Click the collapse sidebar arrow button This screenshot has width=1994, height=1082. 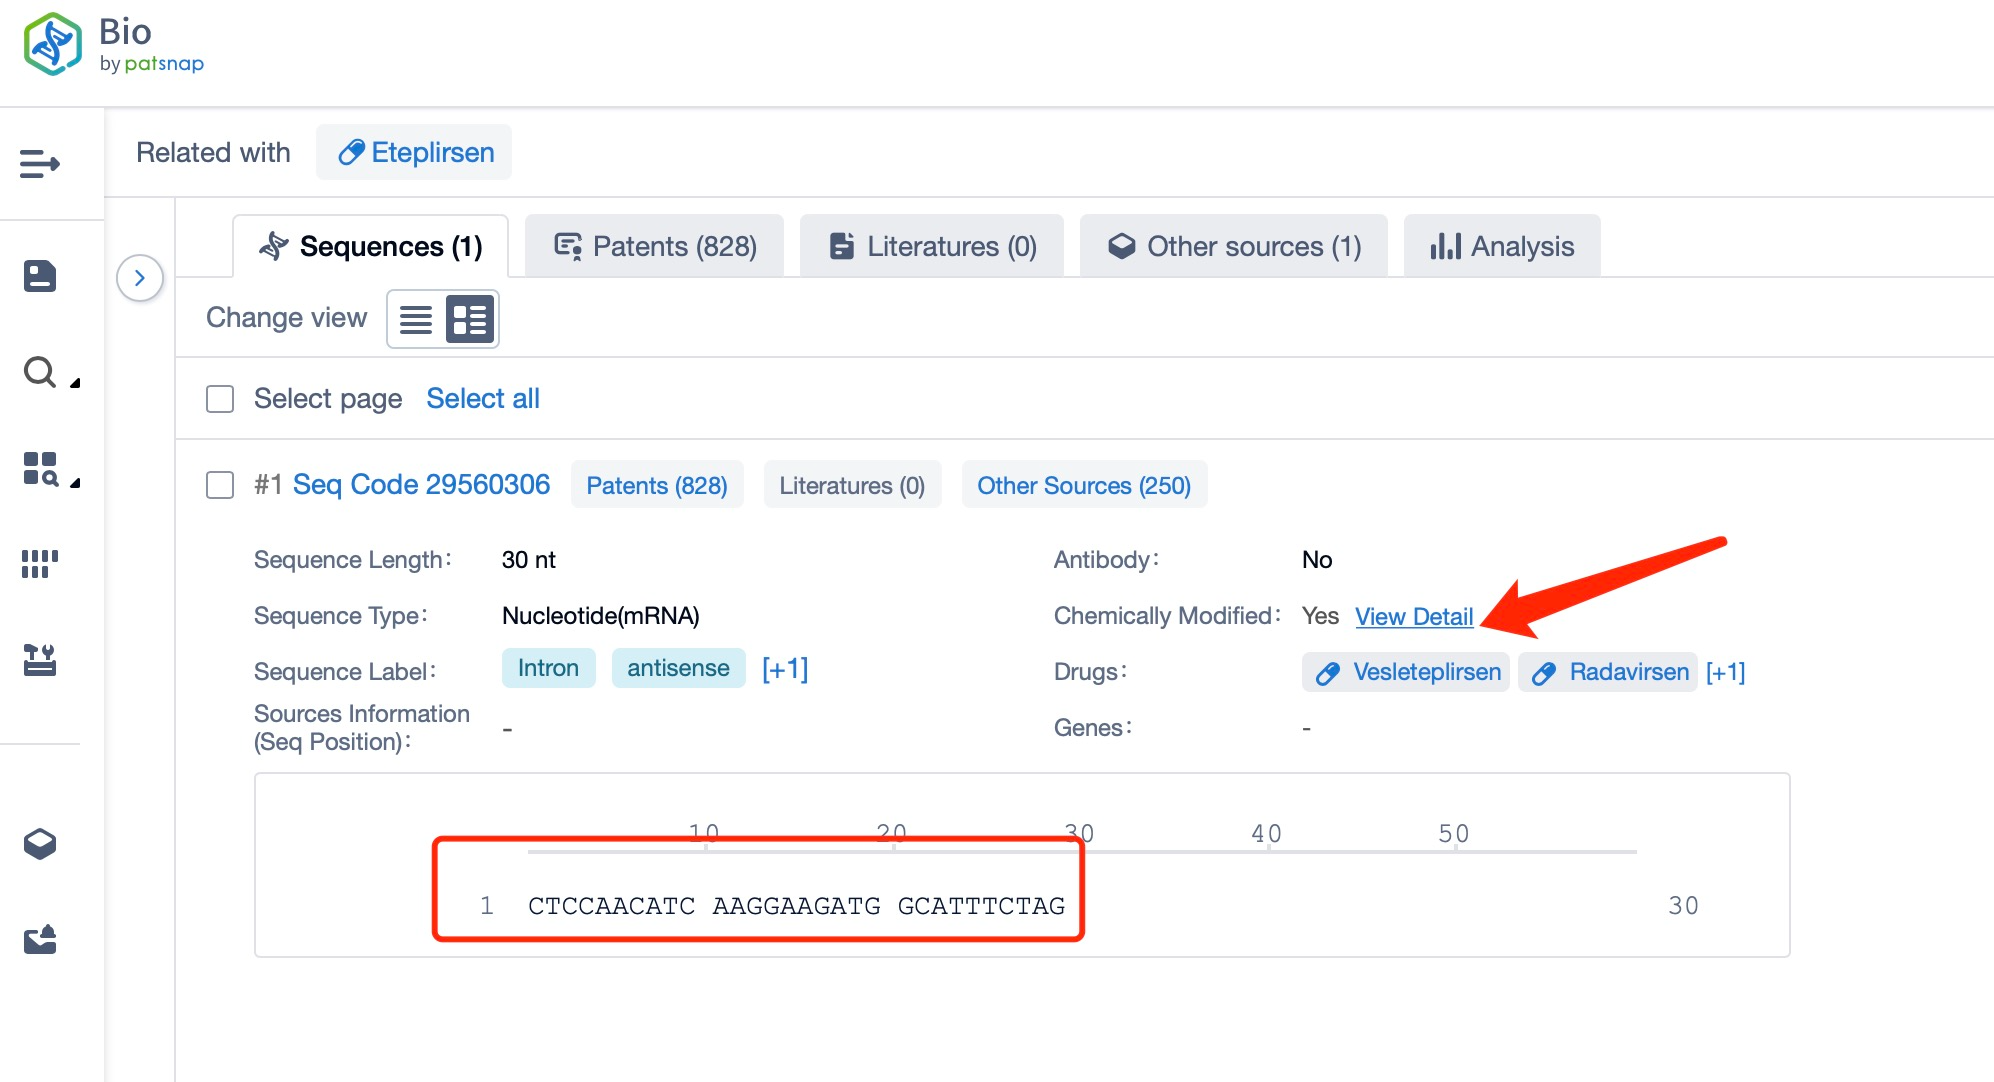[x=140, y=276]
